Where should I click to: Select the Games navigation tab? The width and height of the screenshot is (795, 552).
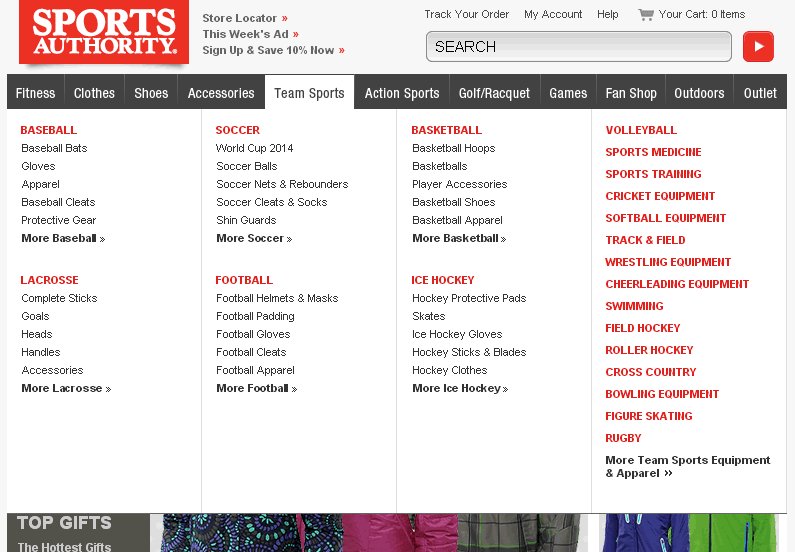pyautogui.click(x=568, y=93)
